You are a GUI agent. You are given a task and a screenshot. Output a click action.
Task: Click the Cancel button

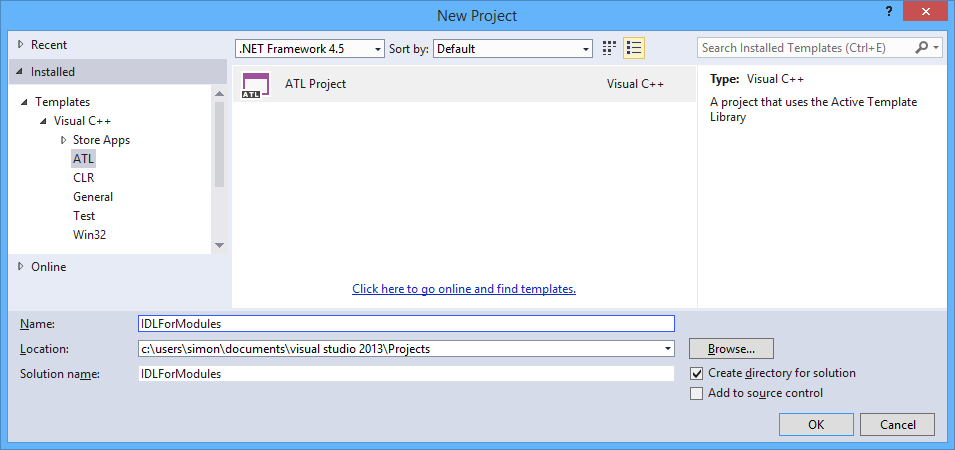click(x=898, y=424)
